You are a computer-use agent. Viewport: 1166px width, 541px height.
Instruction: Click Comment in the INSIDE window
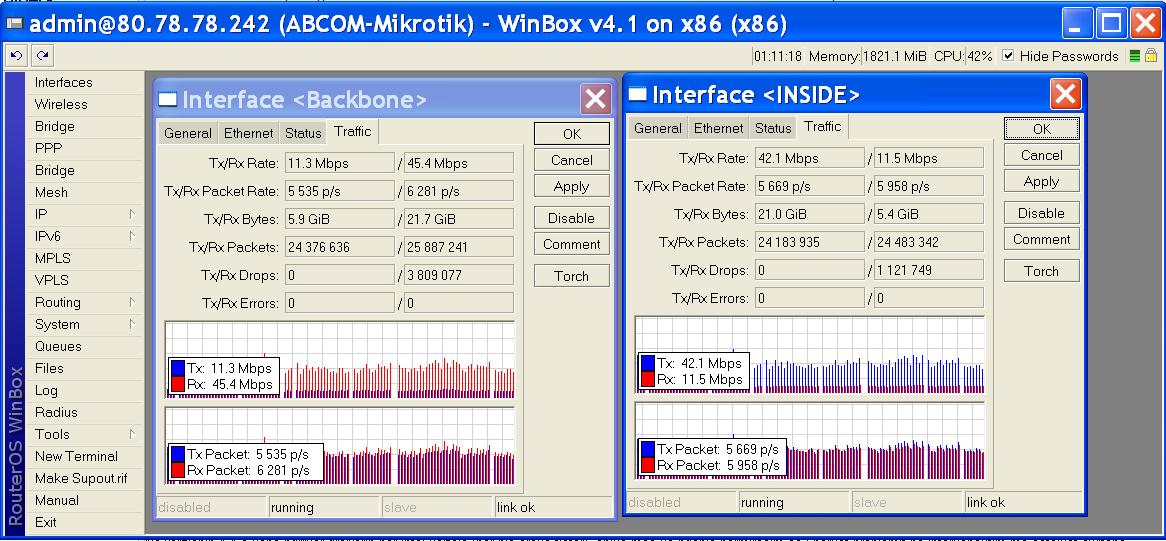(1041, 239)
